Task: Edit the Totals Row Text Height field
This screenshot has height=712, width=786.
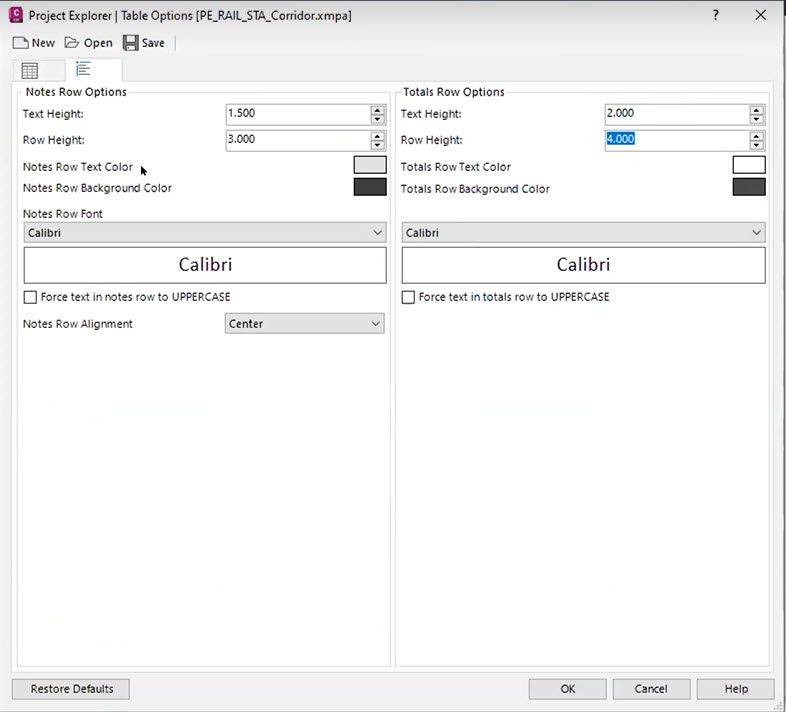Action: (677, 114)
